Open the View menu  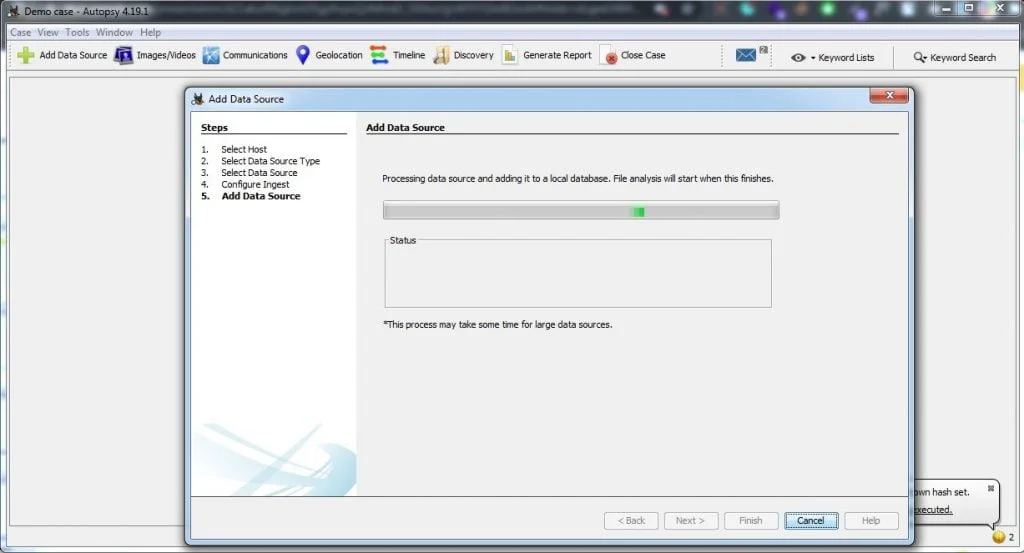[x=48, y=32]
